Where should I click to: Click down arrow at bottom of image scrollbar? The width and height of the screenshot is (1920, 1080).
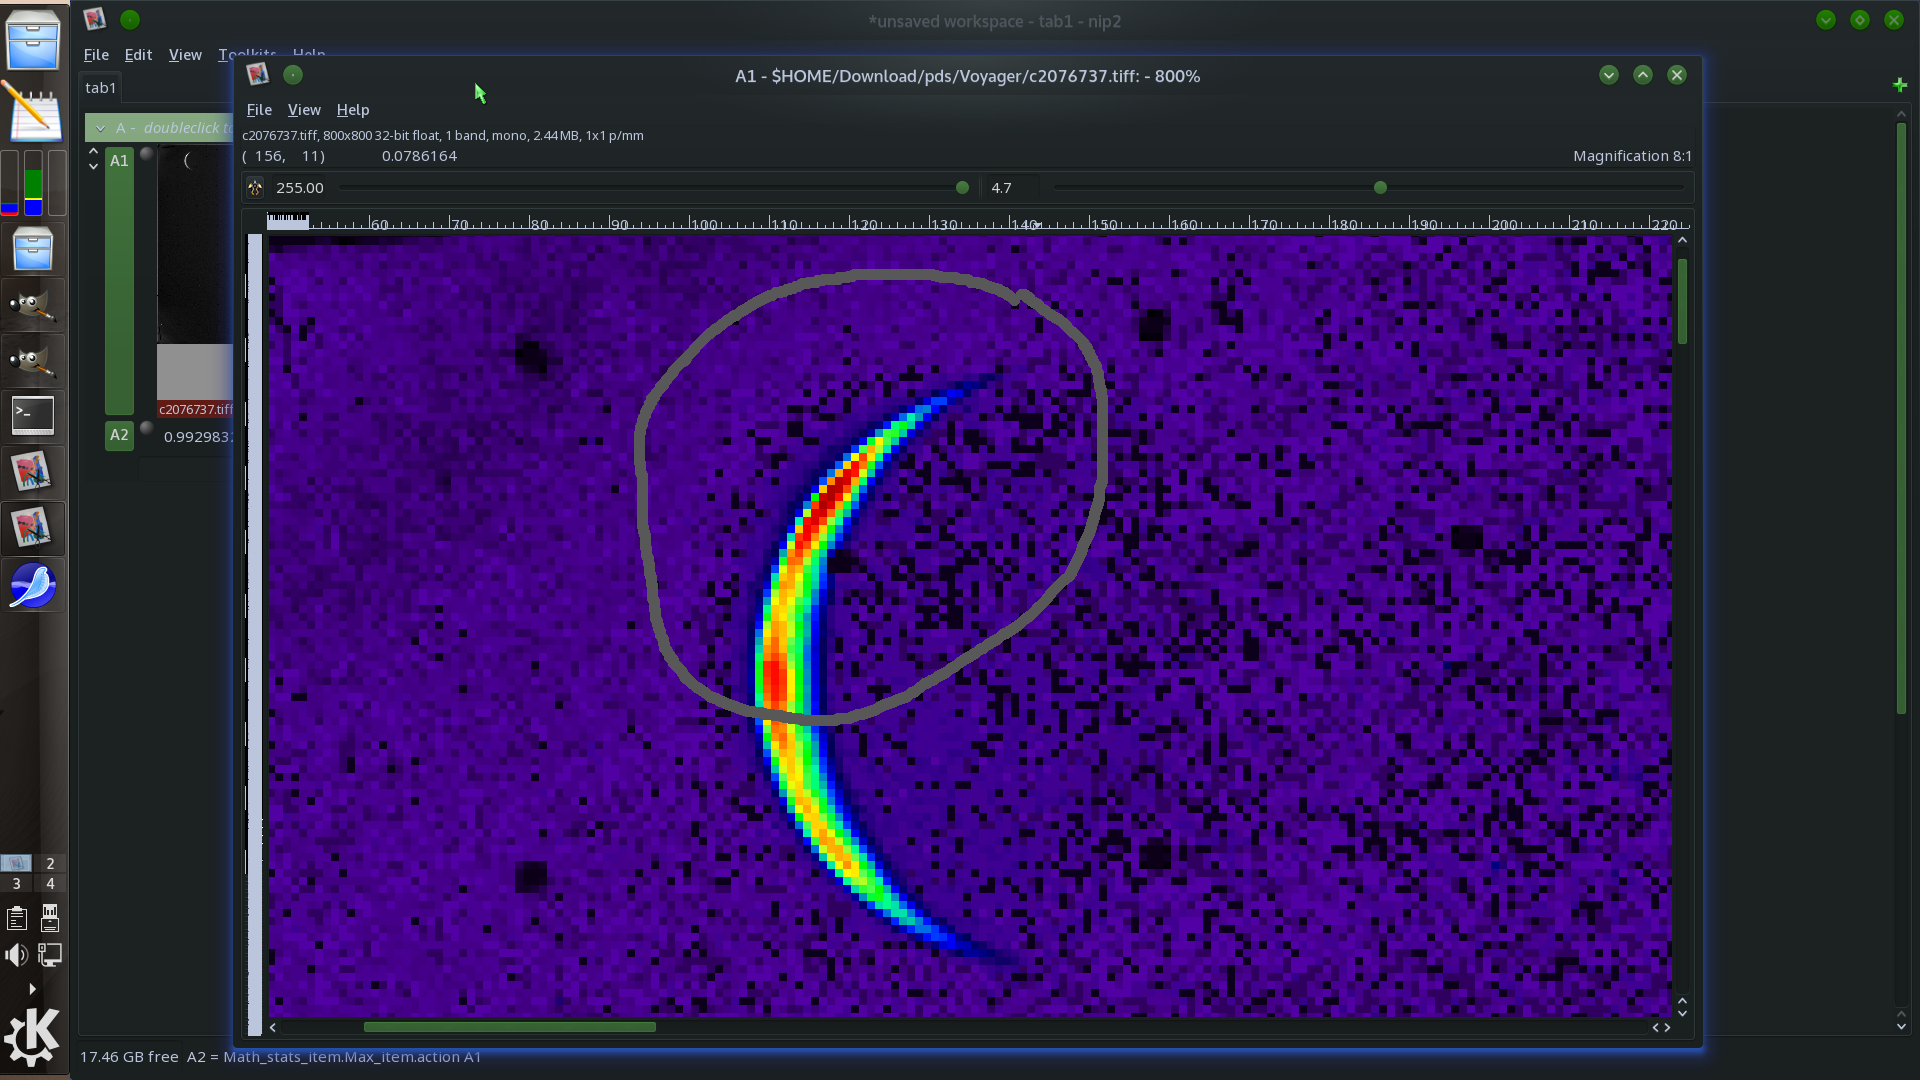click(x=1683, y=1014)
